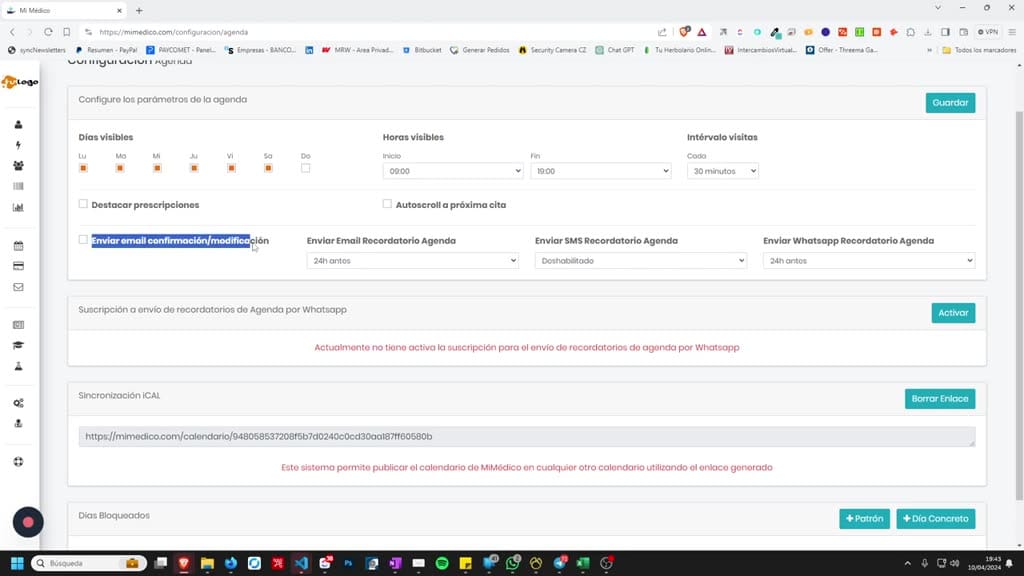Open the Chat GPT bookmark

[x=615, y=50]
